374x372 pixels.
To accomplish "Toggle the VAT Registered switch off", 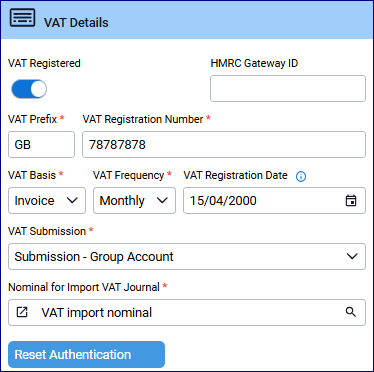I will (29, 89).
